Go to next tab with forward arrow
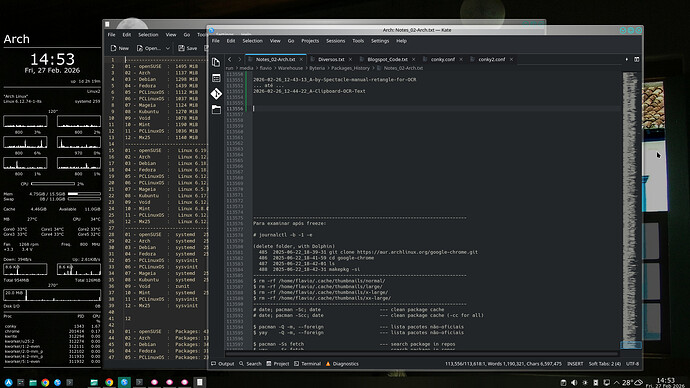The width and height of the screenshot is (690, 388). [x=239, y=59]
